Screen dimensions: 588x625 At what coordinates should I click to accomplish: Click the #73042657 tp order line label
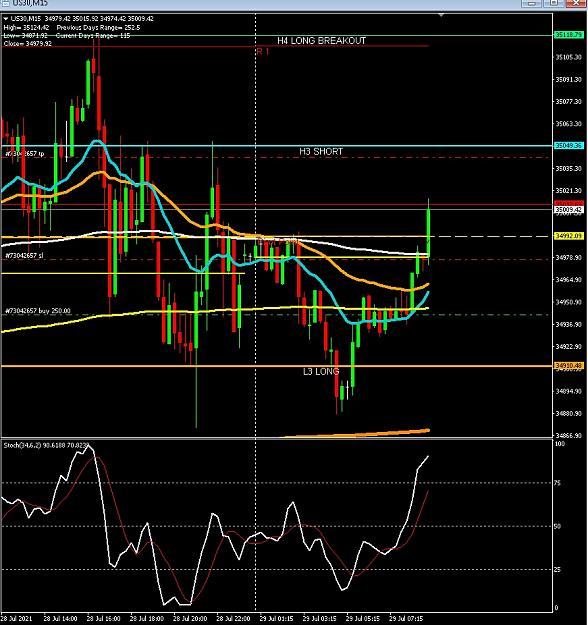pos(25,153)
